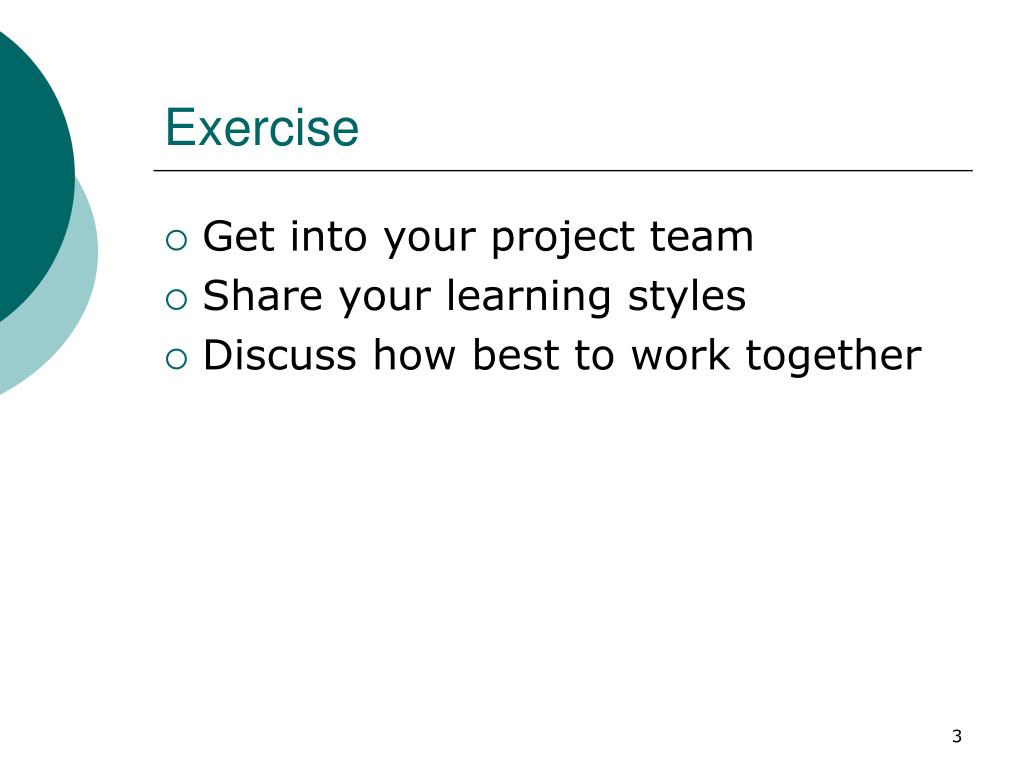Click slide number 3 in the corner
The height and width of the screenshot is (768, 1024).
(957, 737)
